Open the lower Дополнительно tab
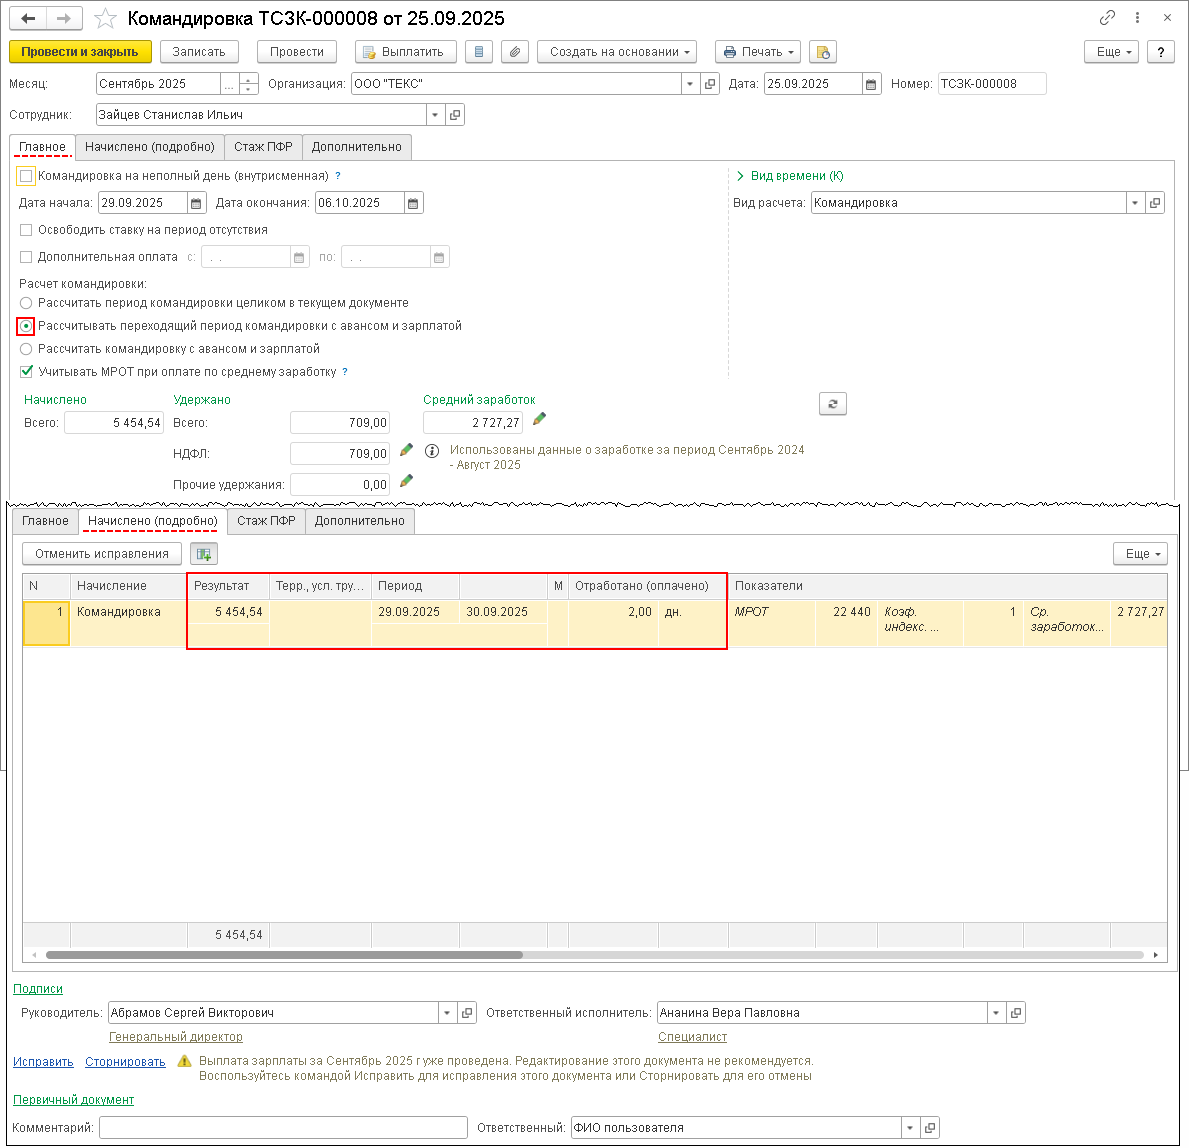 [x=359, y=521]
